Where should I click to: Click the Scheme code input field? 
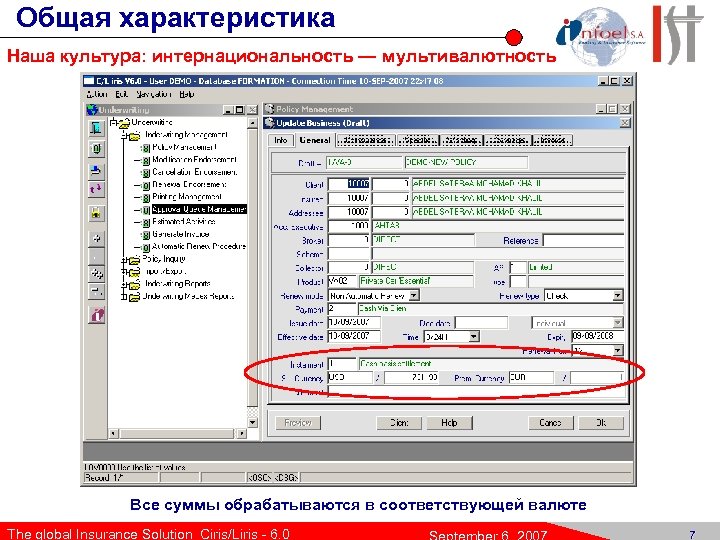(x=349, y=254)
